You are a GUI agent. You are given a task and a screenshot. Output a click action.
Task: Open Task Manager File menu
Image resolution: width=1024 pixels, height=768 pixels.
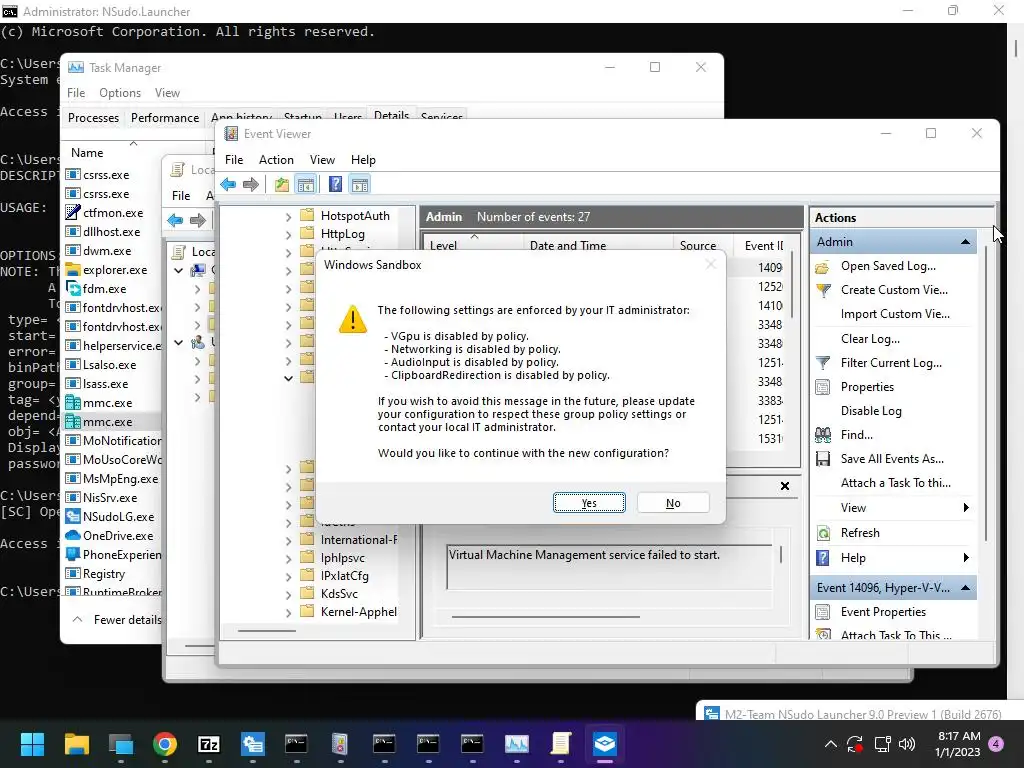tap(76, 93)
